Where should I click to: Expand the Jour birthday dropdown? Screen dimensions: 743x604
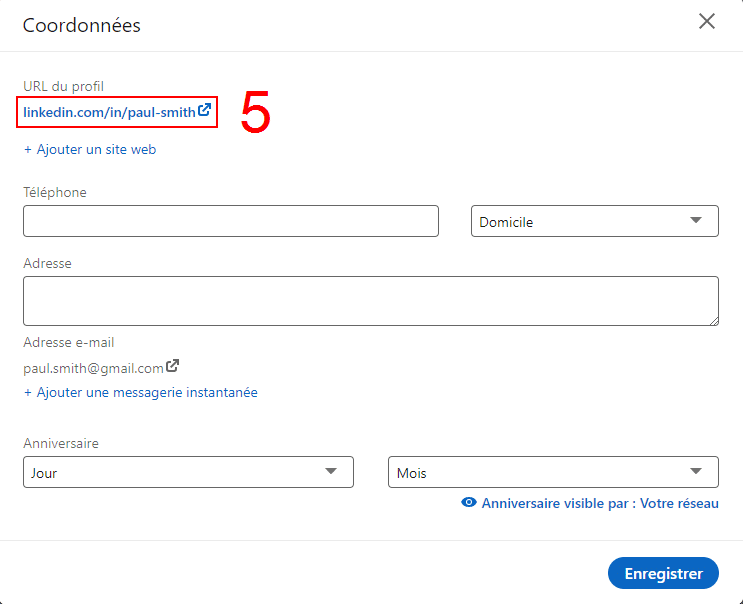tap(188, 473)
